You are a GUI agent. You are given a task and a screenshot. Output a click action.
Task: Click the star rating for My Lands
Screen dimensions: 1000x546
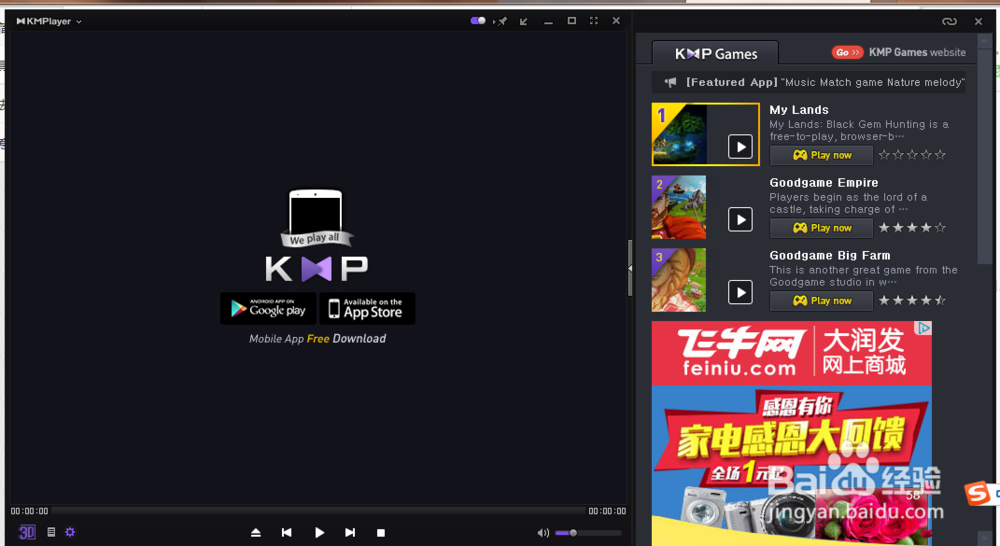point(912,155)
